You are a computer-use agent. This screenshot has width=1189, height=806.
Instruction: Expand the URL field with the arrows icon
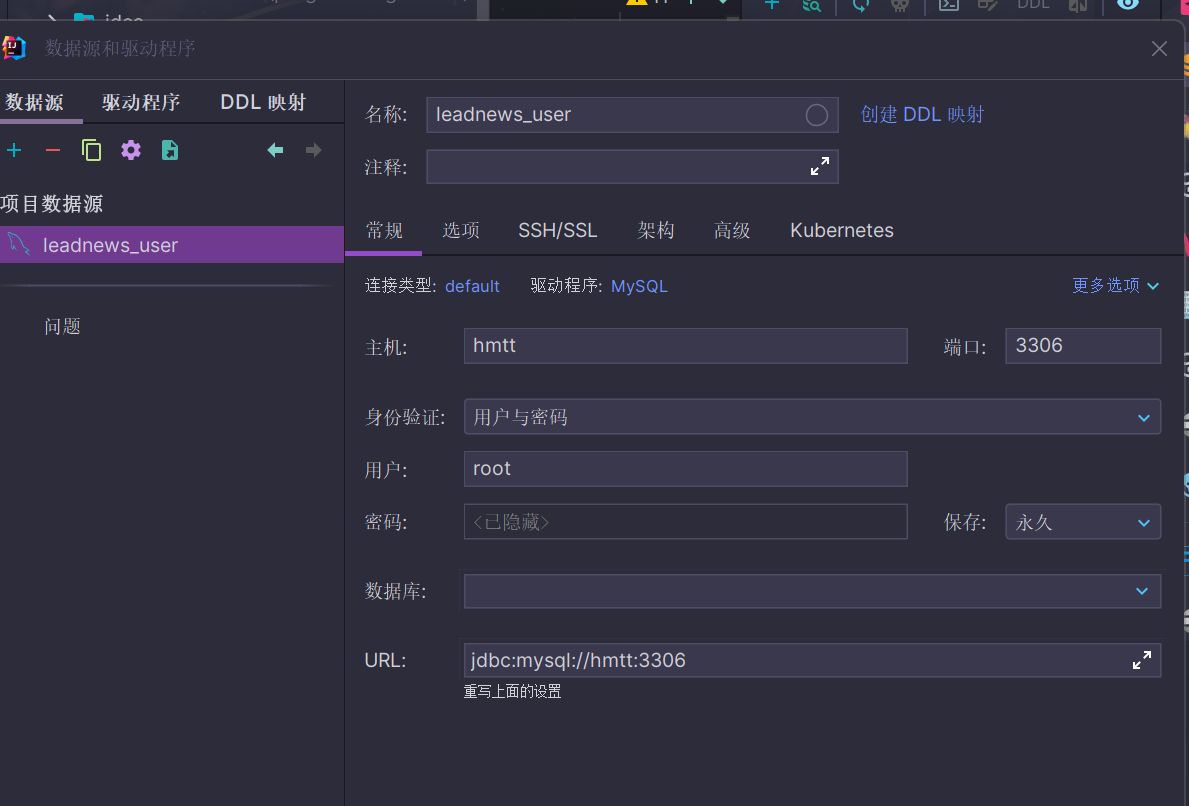[1141, 660]
